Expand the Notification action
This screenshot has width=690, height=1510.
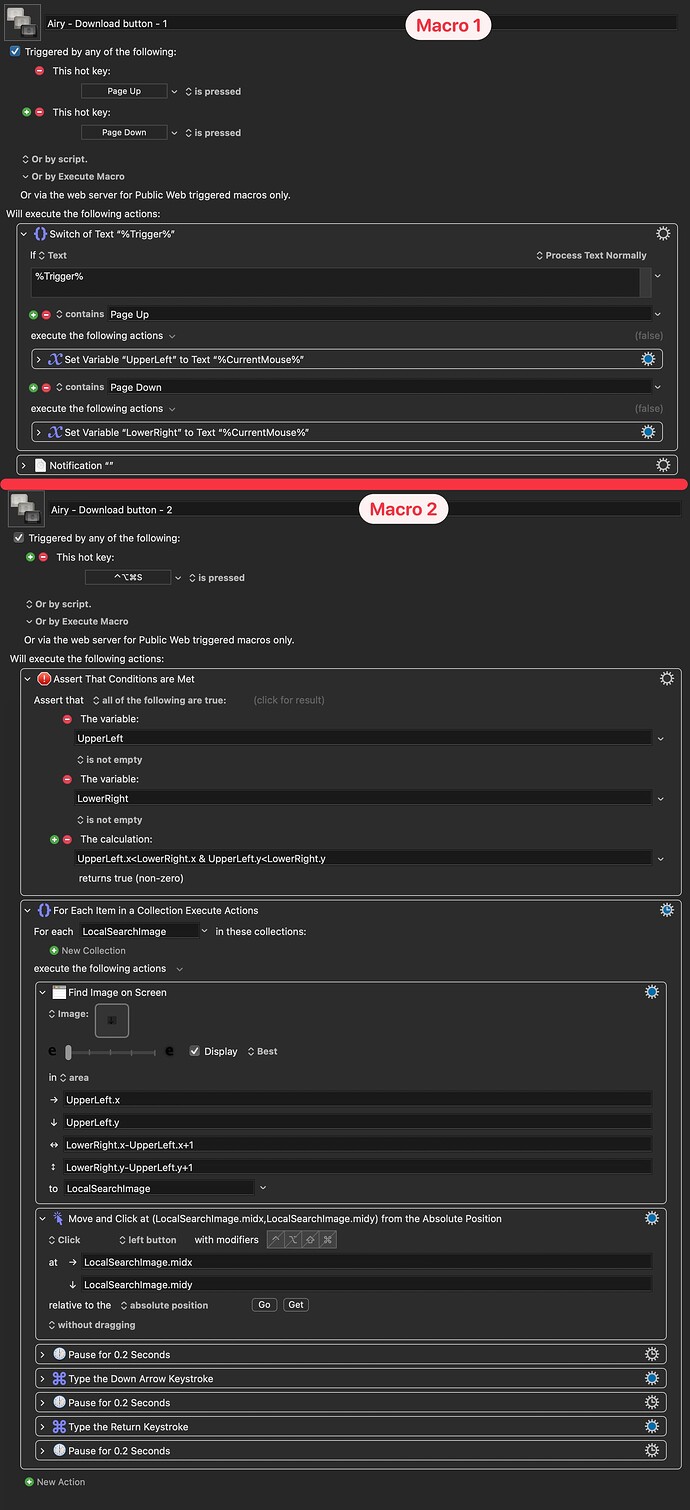pos(23,465)
